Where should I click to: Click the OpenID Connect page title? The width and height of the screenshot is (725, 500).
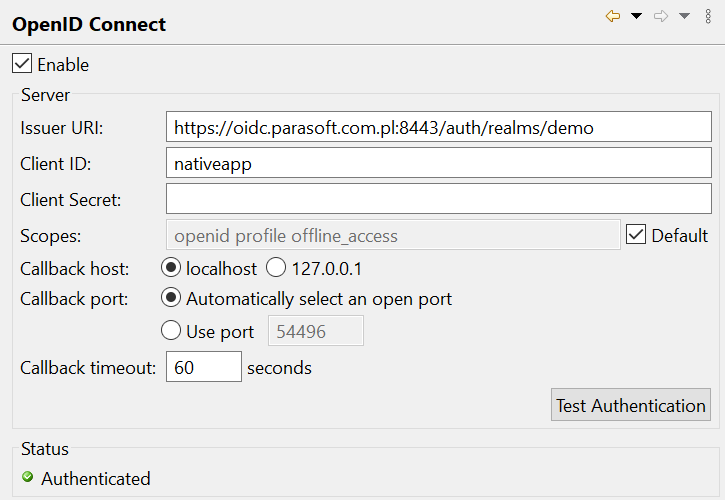pos(89,24)
